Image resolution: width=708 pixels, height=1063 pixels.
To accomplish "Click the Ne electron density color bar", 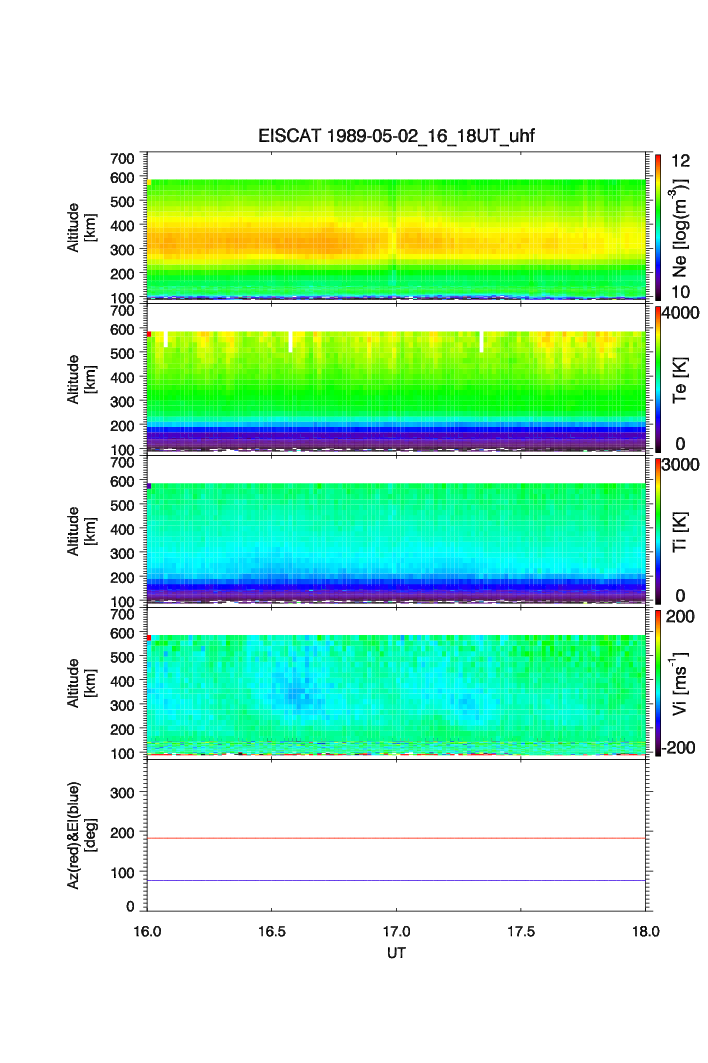I will tap(658, 226).
